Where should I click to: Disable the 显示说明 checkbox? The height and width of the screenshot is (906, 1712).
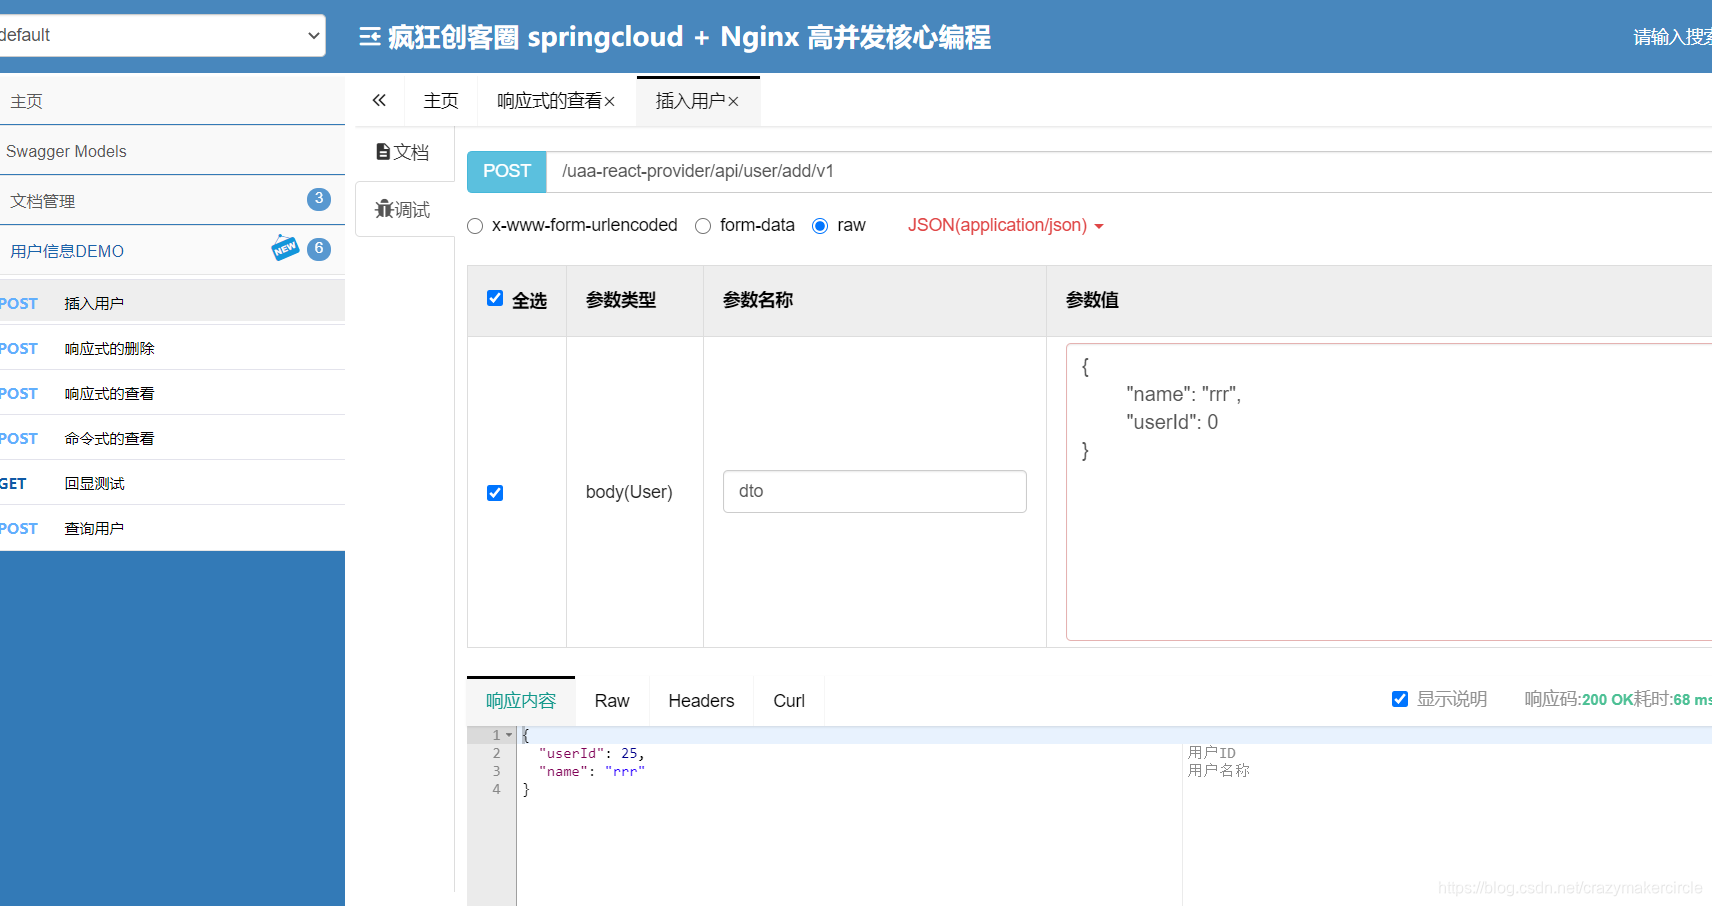[x=1400, y=698]
